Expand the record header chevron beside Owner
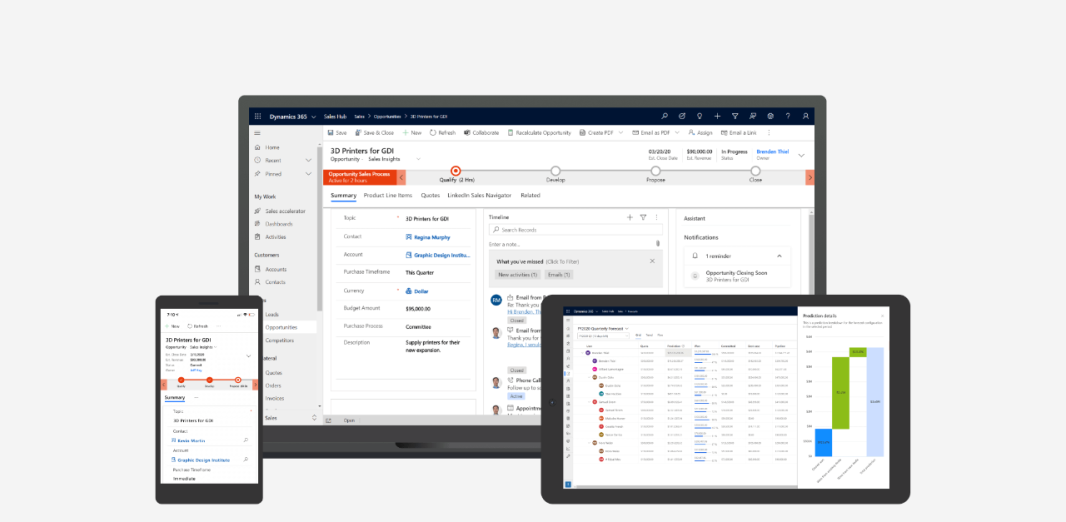 [x=801, y=156]
